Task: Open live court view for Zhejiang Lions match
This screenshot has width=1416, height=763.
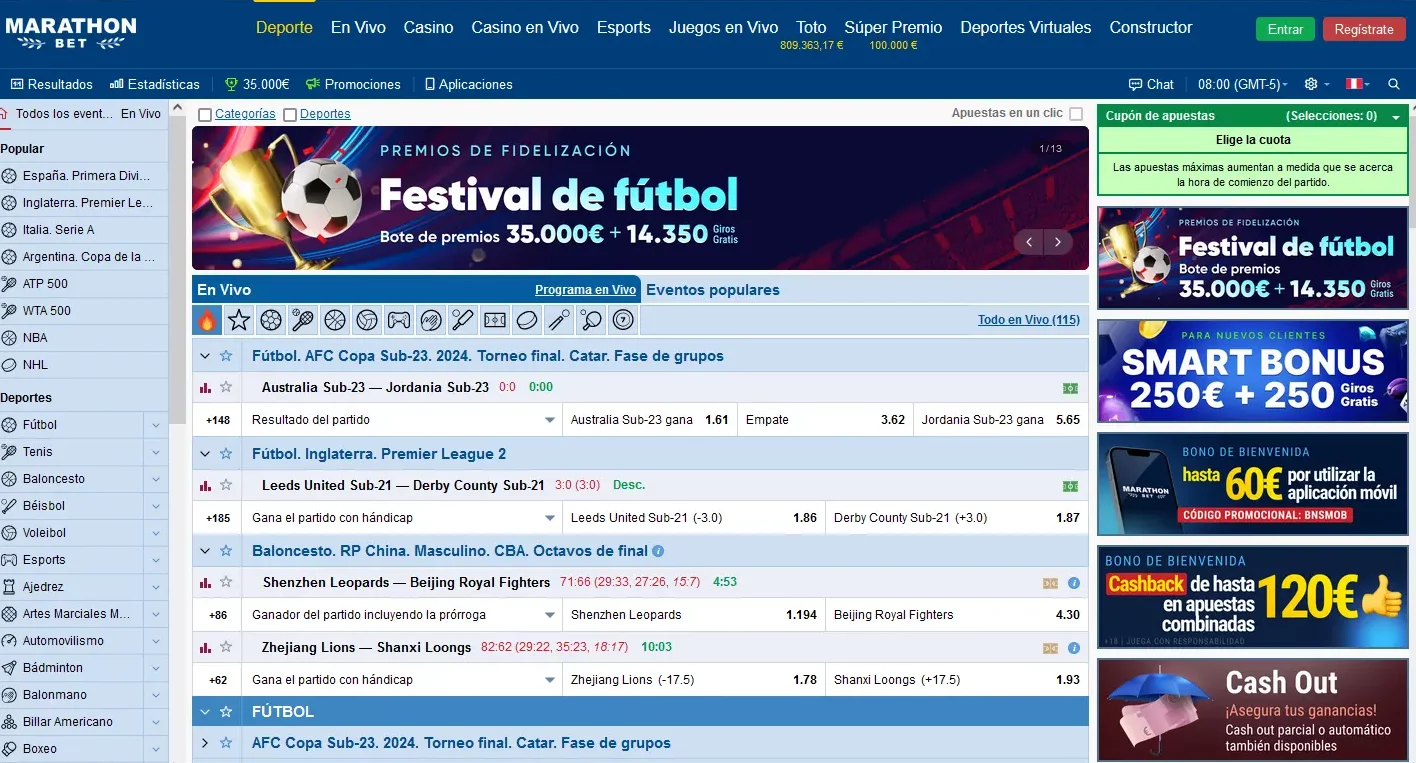Action: (x=1050, y=648)
